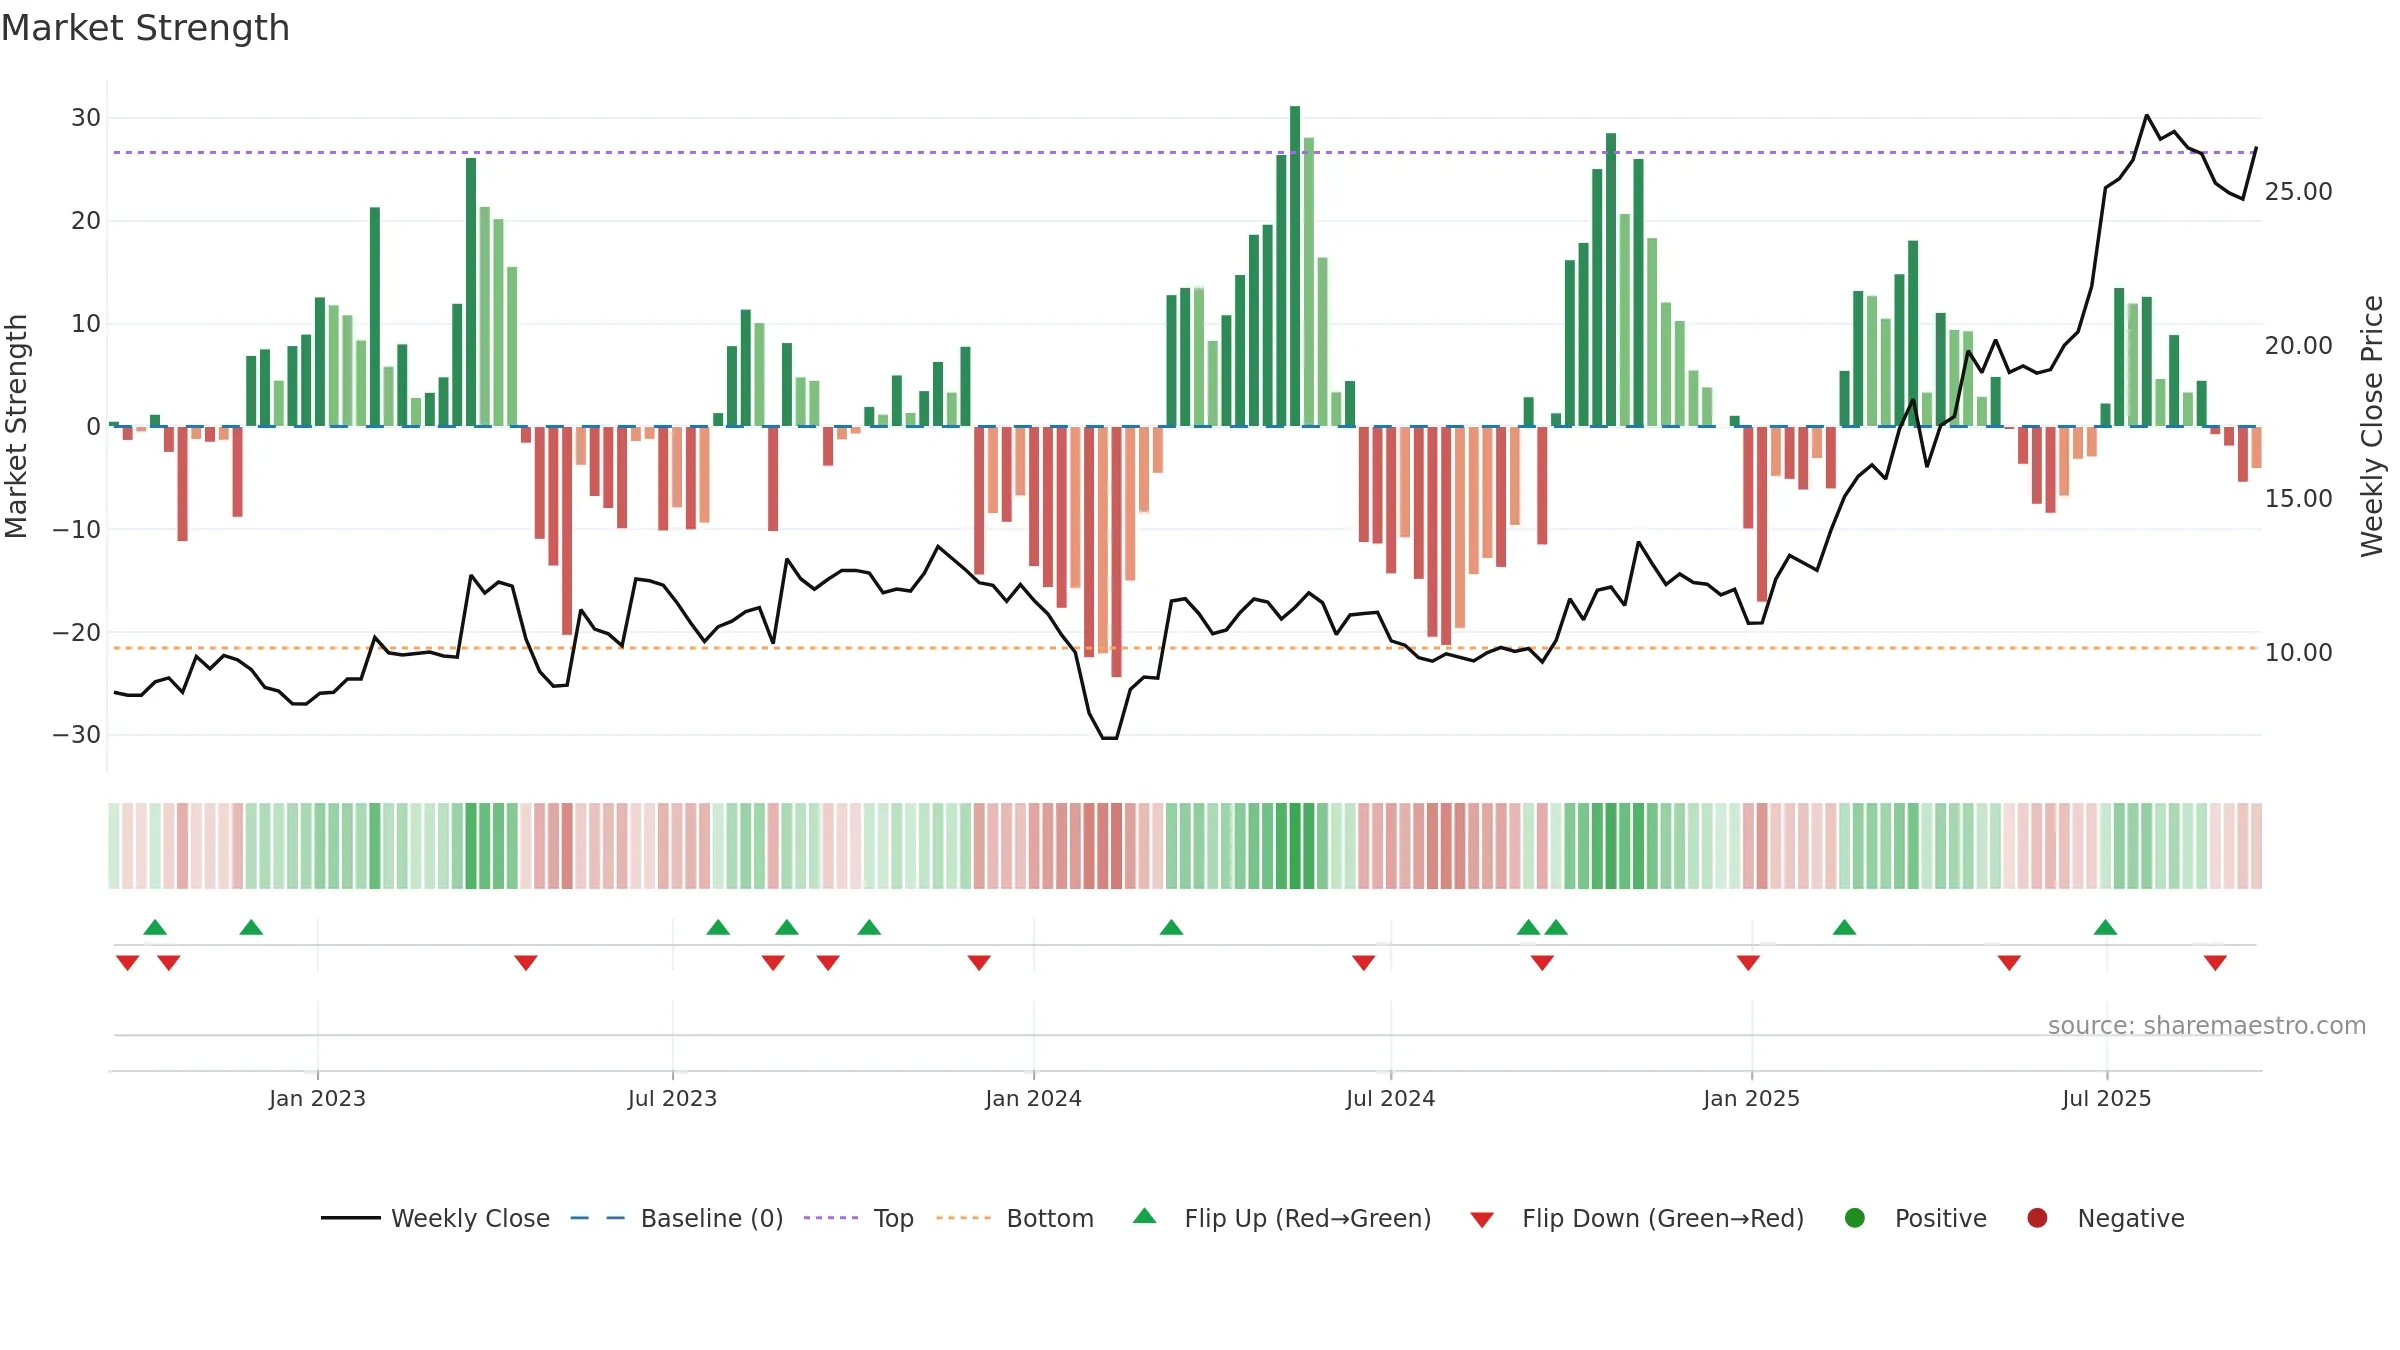
Task: Click the Jul 2024 axis label
Action: click(1390, 1098)
